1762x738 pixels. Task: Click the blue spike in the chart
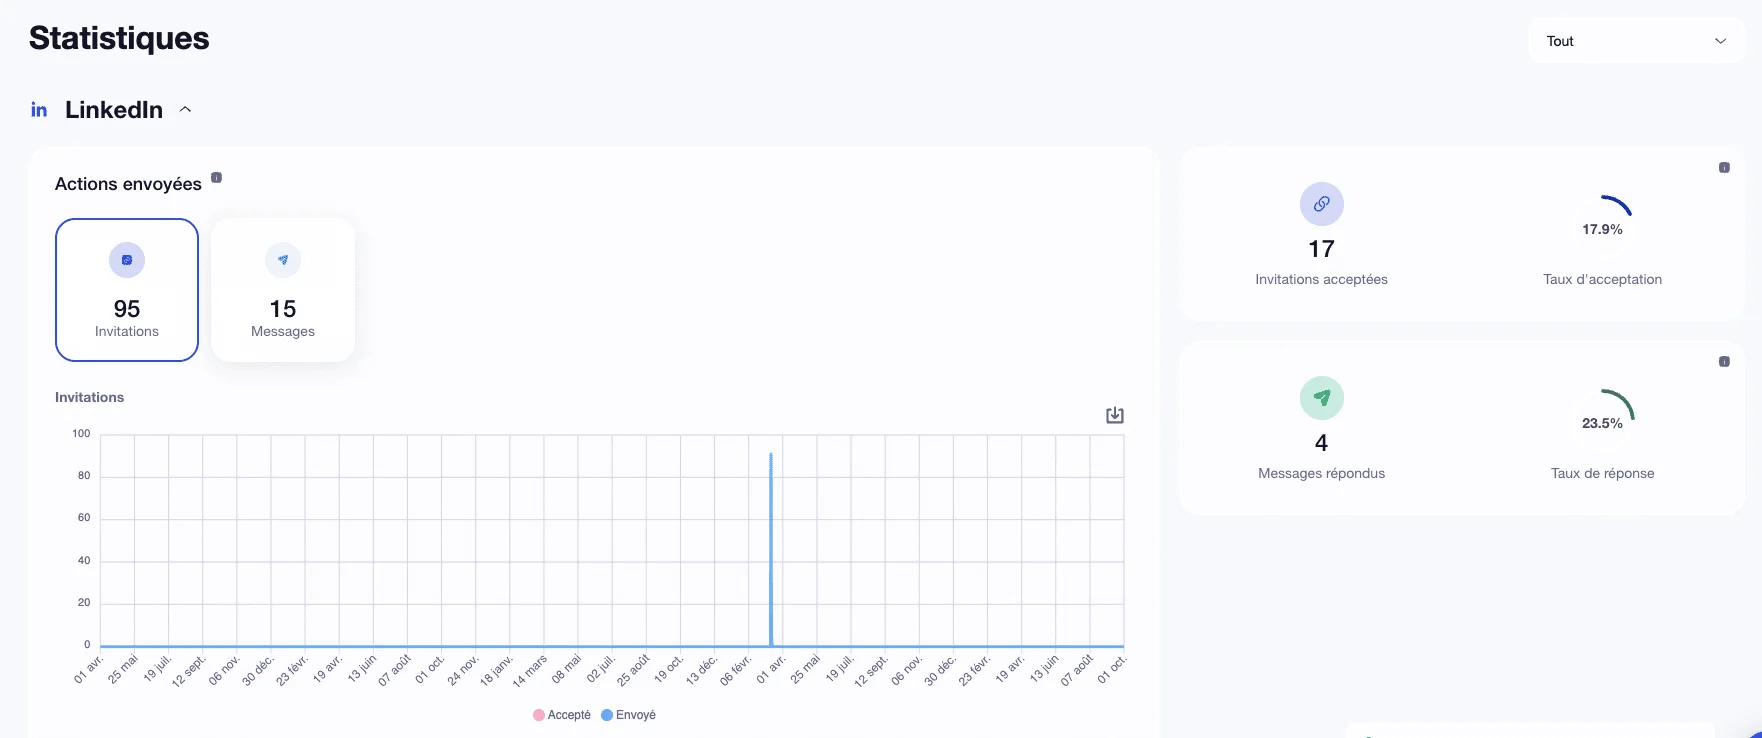[771, 550]
